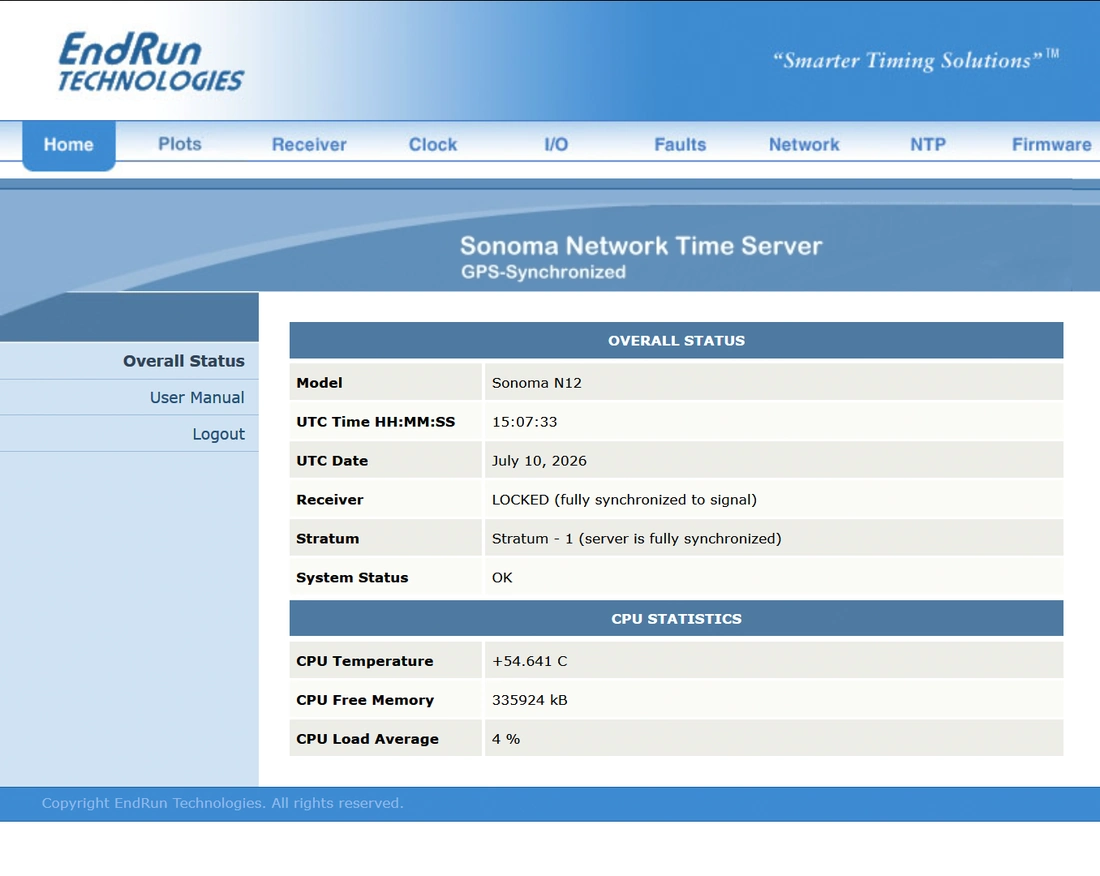Click the Model row label
Viewport: 1100px width, 876px height.
319,383
